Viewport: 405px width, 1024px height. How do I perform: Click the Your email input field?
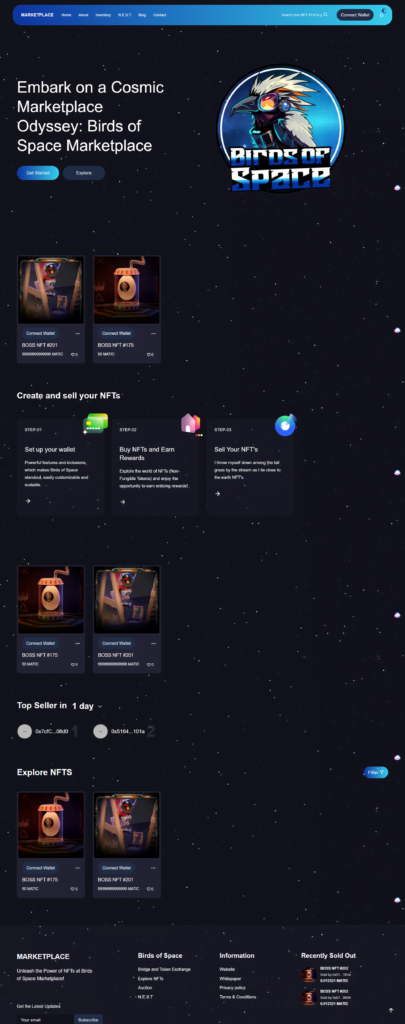[x=44, y=1019]
